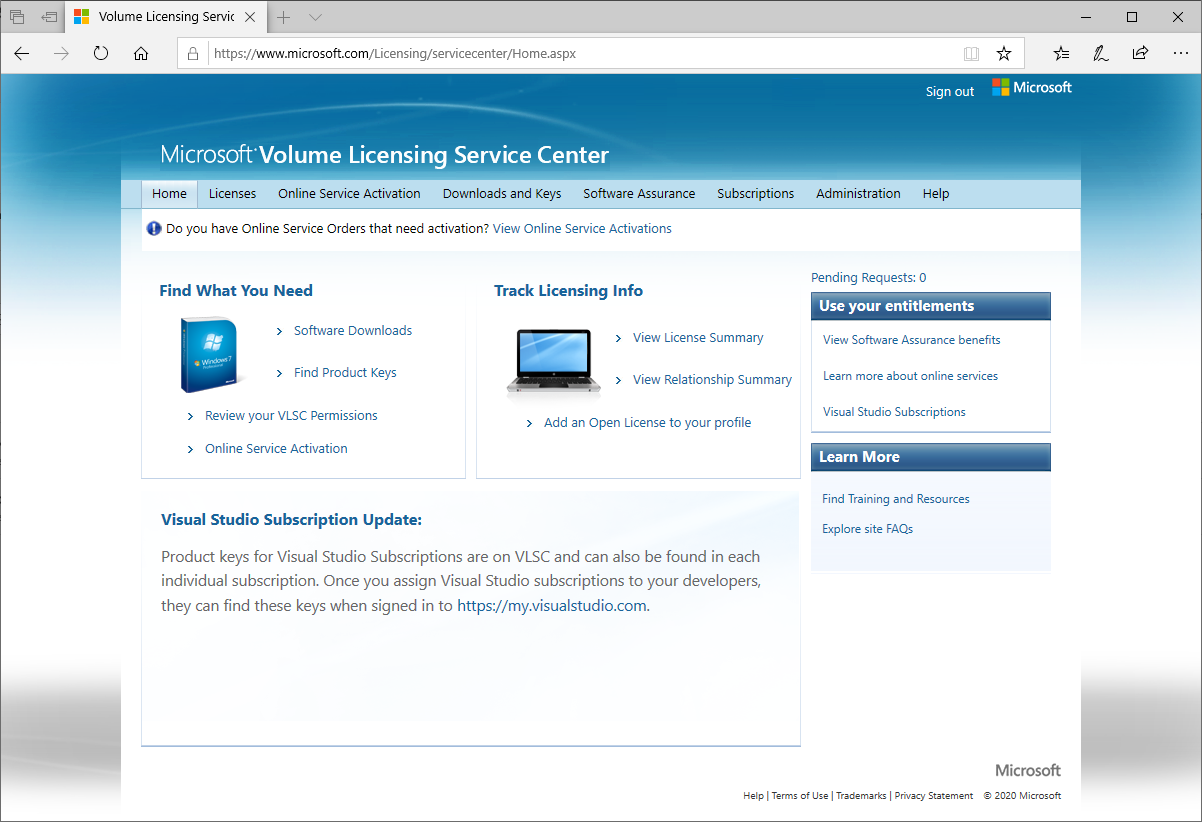Open Software Assurance menu item

coord(639,194)
